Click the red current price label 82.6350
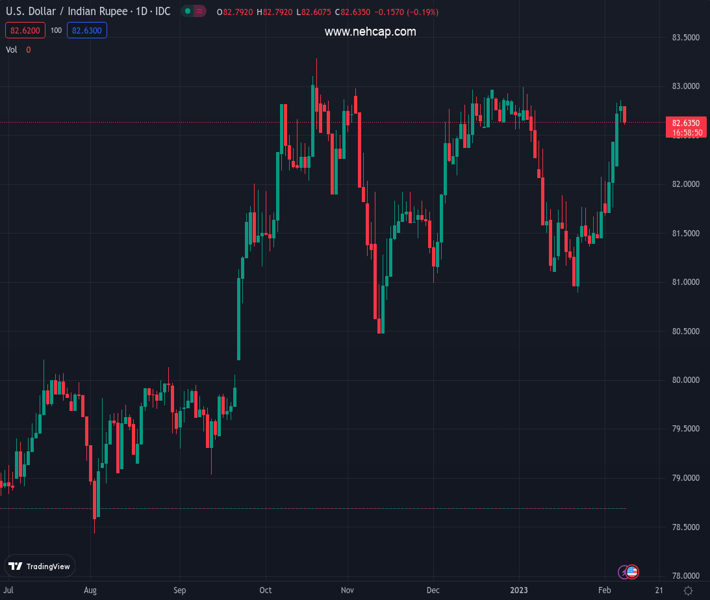This screenshot has width=710, height=600. [x=686, y=122]
